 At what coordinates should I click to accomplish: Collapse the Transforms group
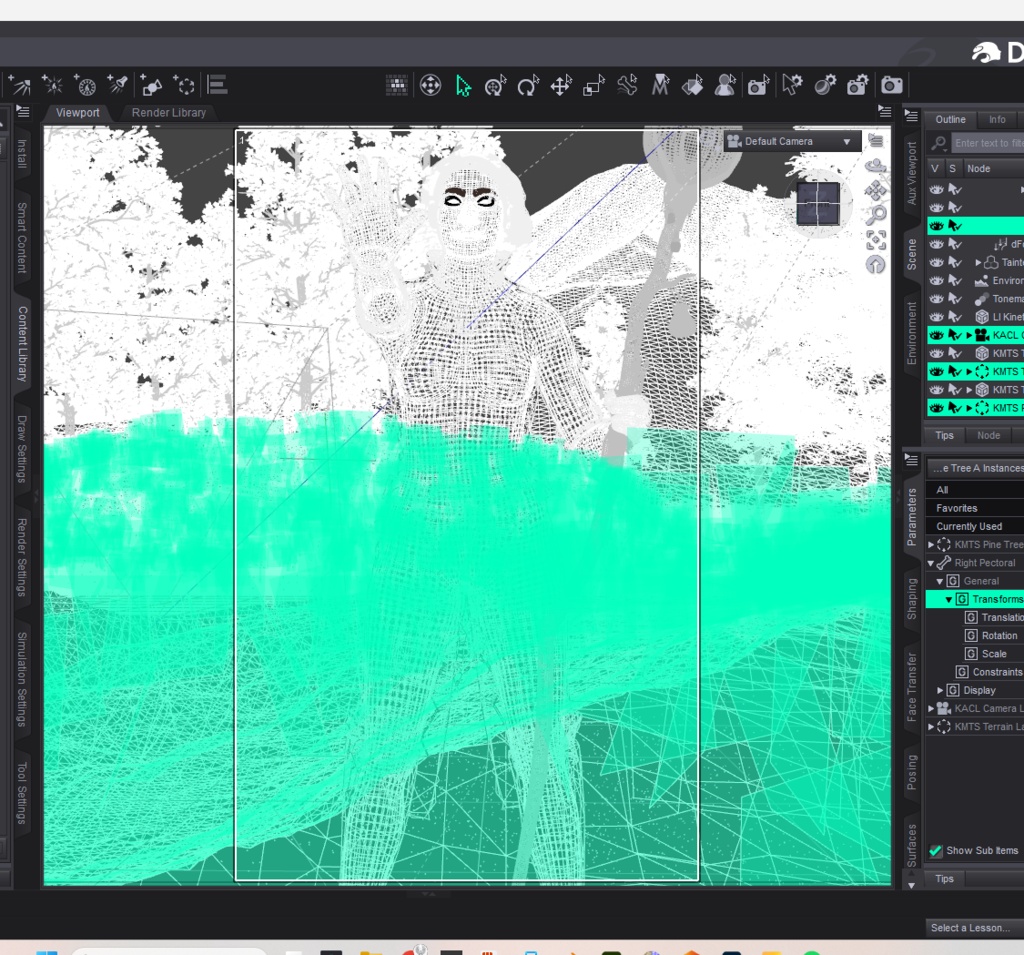pyautogui.click(x=949, y=599)
